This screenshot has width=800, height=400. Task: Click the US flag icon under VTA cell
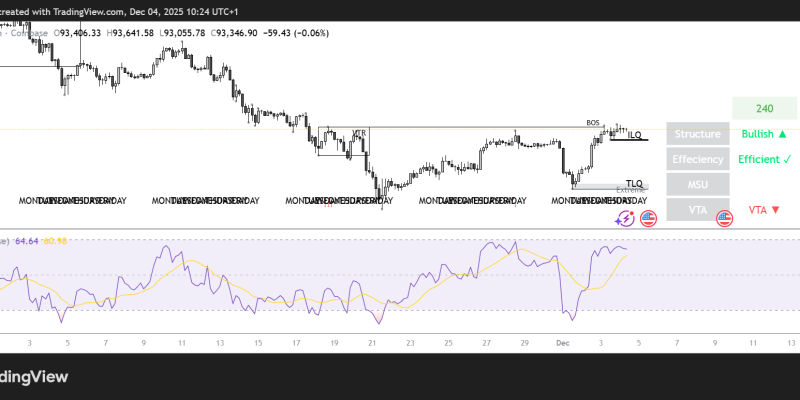point(725,218)
